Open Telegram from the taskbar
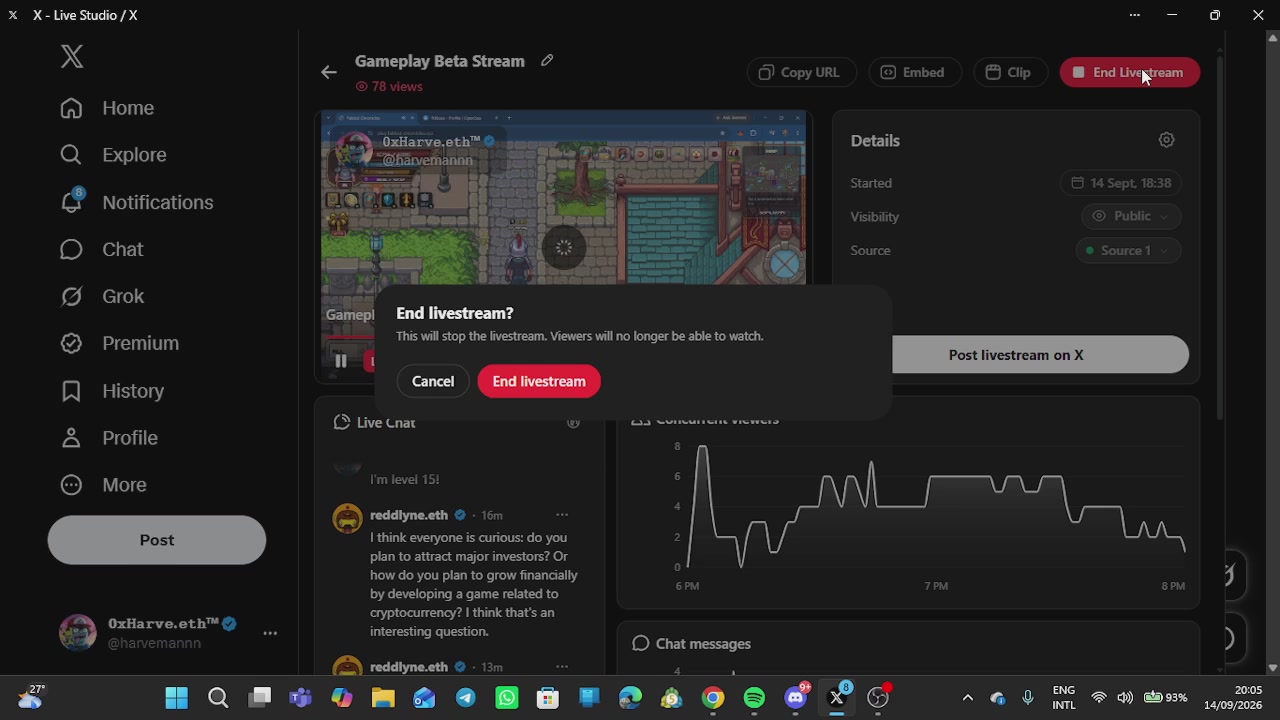1280x720 pixels. pyautogui.click(x=465, y=698)
